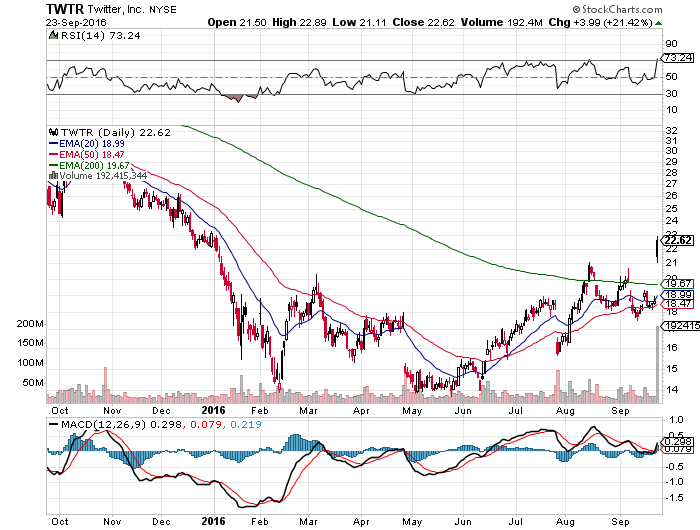This screenshot has width=700, height=530.
Task: Click 'Mar' label under price chart
Action: click(x=308, y=410)
